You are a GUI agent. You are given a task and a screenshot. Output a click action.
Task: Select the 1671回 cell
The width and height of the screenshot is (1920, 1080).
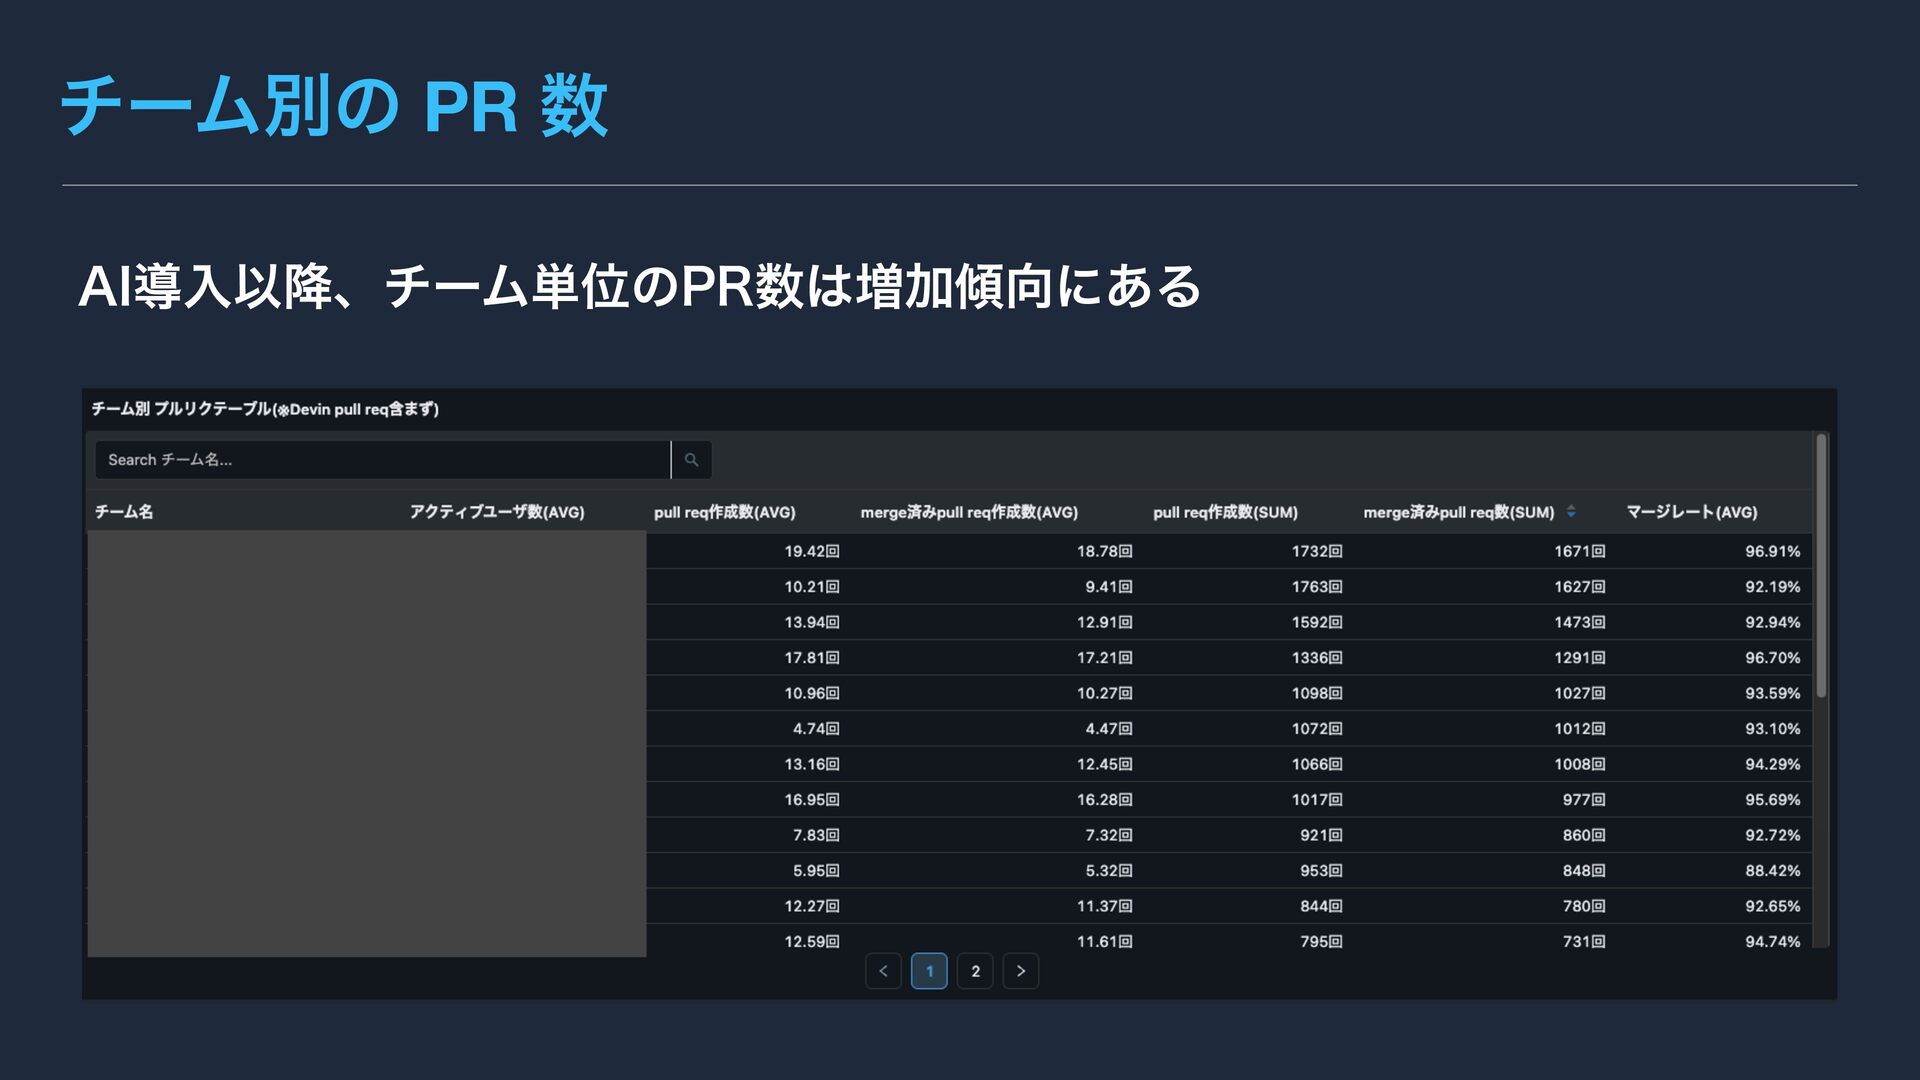[1580, 551]
